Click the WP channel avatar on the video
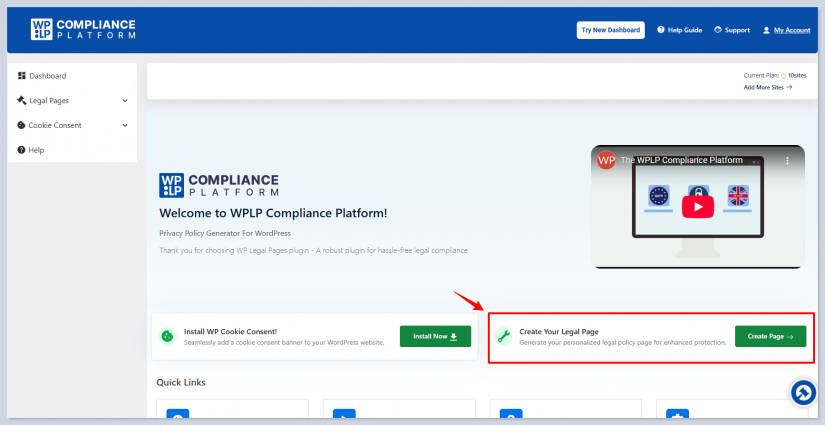Viewport: 825px width, 425px height. pyautogui.click(x=606, y=160)
